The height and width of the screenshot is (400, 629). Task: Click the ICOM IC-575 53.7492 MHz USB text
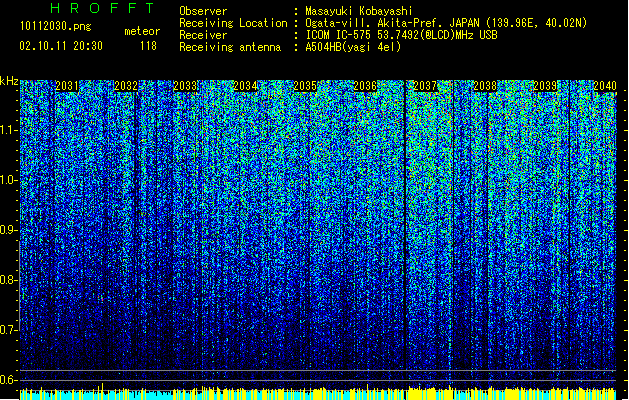pos(401,35)
